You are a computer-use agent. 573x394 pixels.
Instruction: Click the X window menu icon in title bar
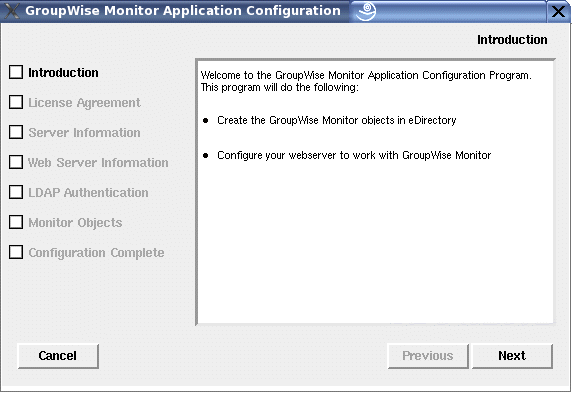click(x=11, y=11)
